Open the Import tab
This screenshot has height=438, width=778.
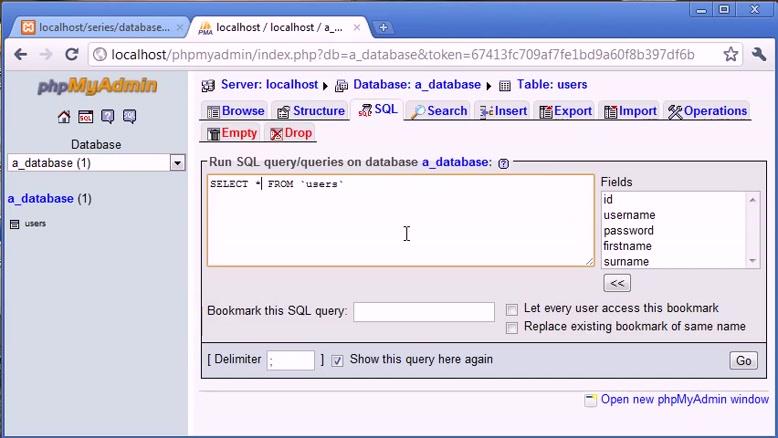pos(631,111)
